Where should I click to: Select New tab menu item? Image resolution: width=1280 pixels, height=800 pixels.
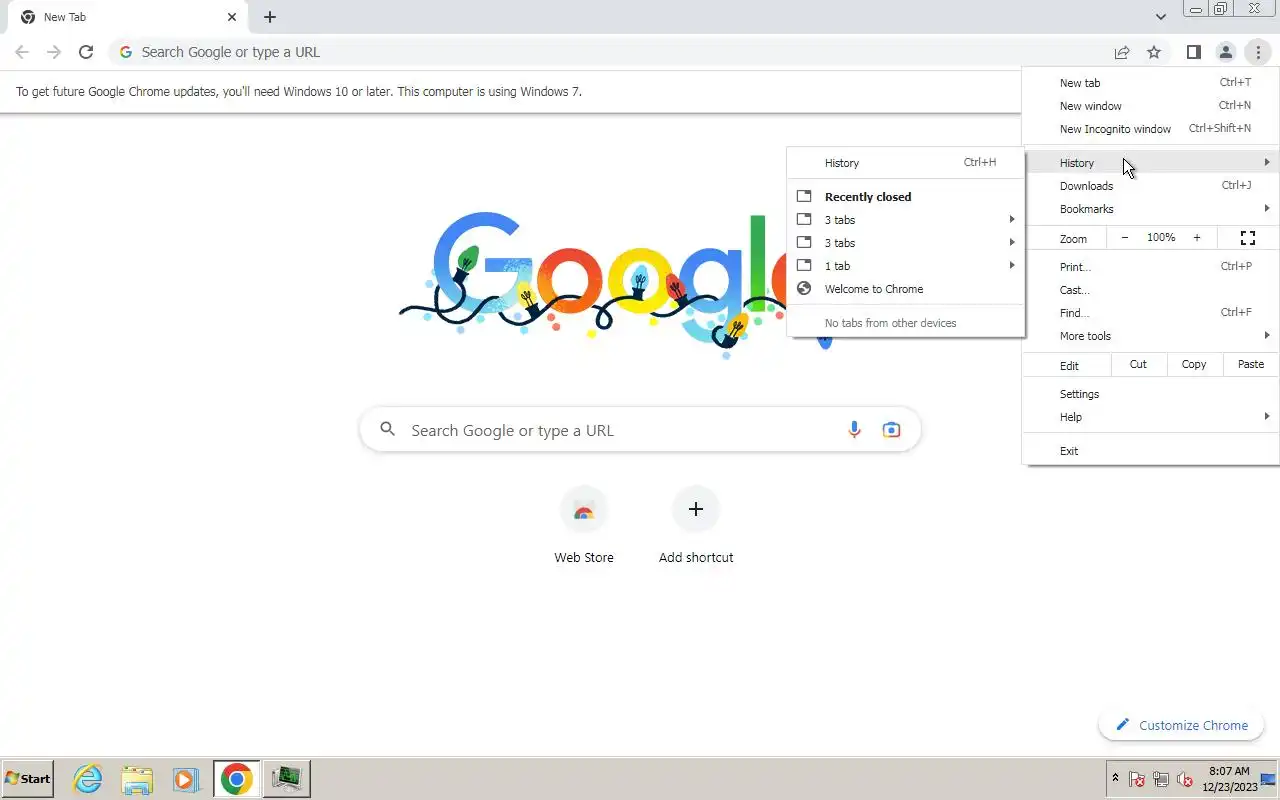pos(1151,83)
